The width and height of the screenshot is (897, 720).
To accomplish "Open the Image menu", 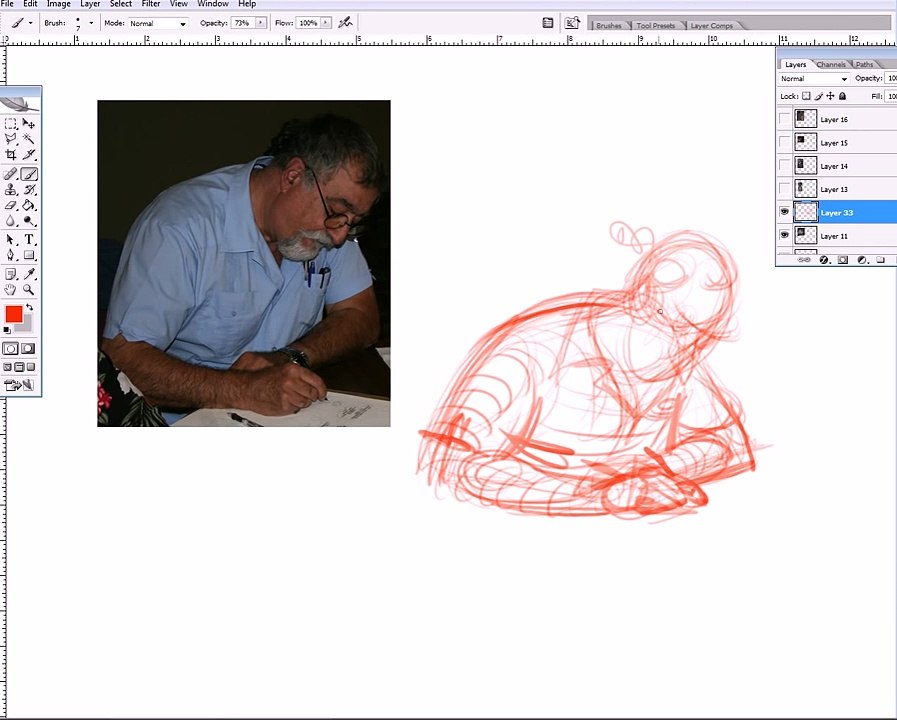I will tap(58, 4).
